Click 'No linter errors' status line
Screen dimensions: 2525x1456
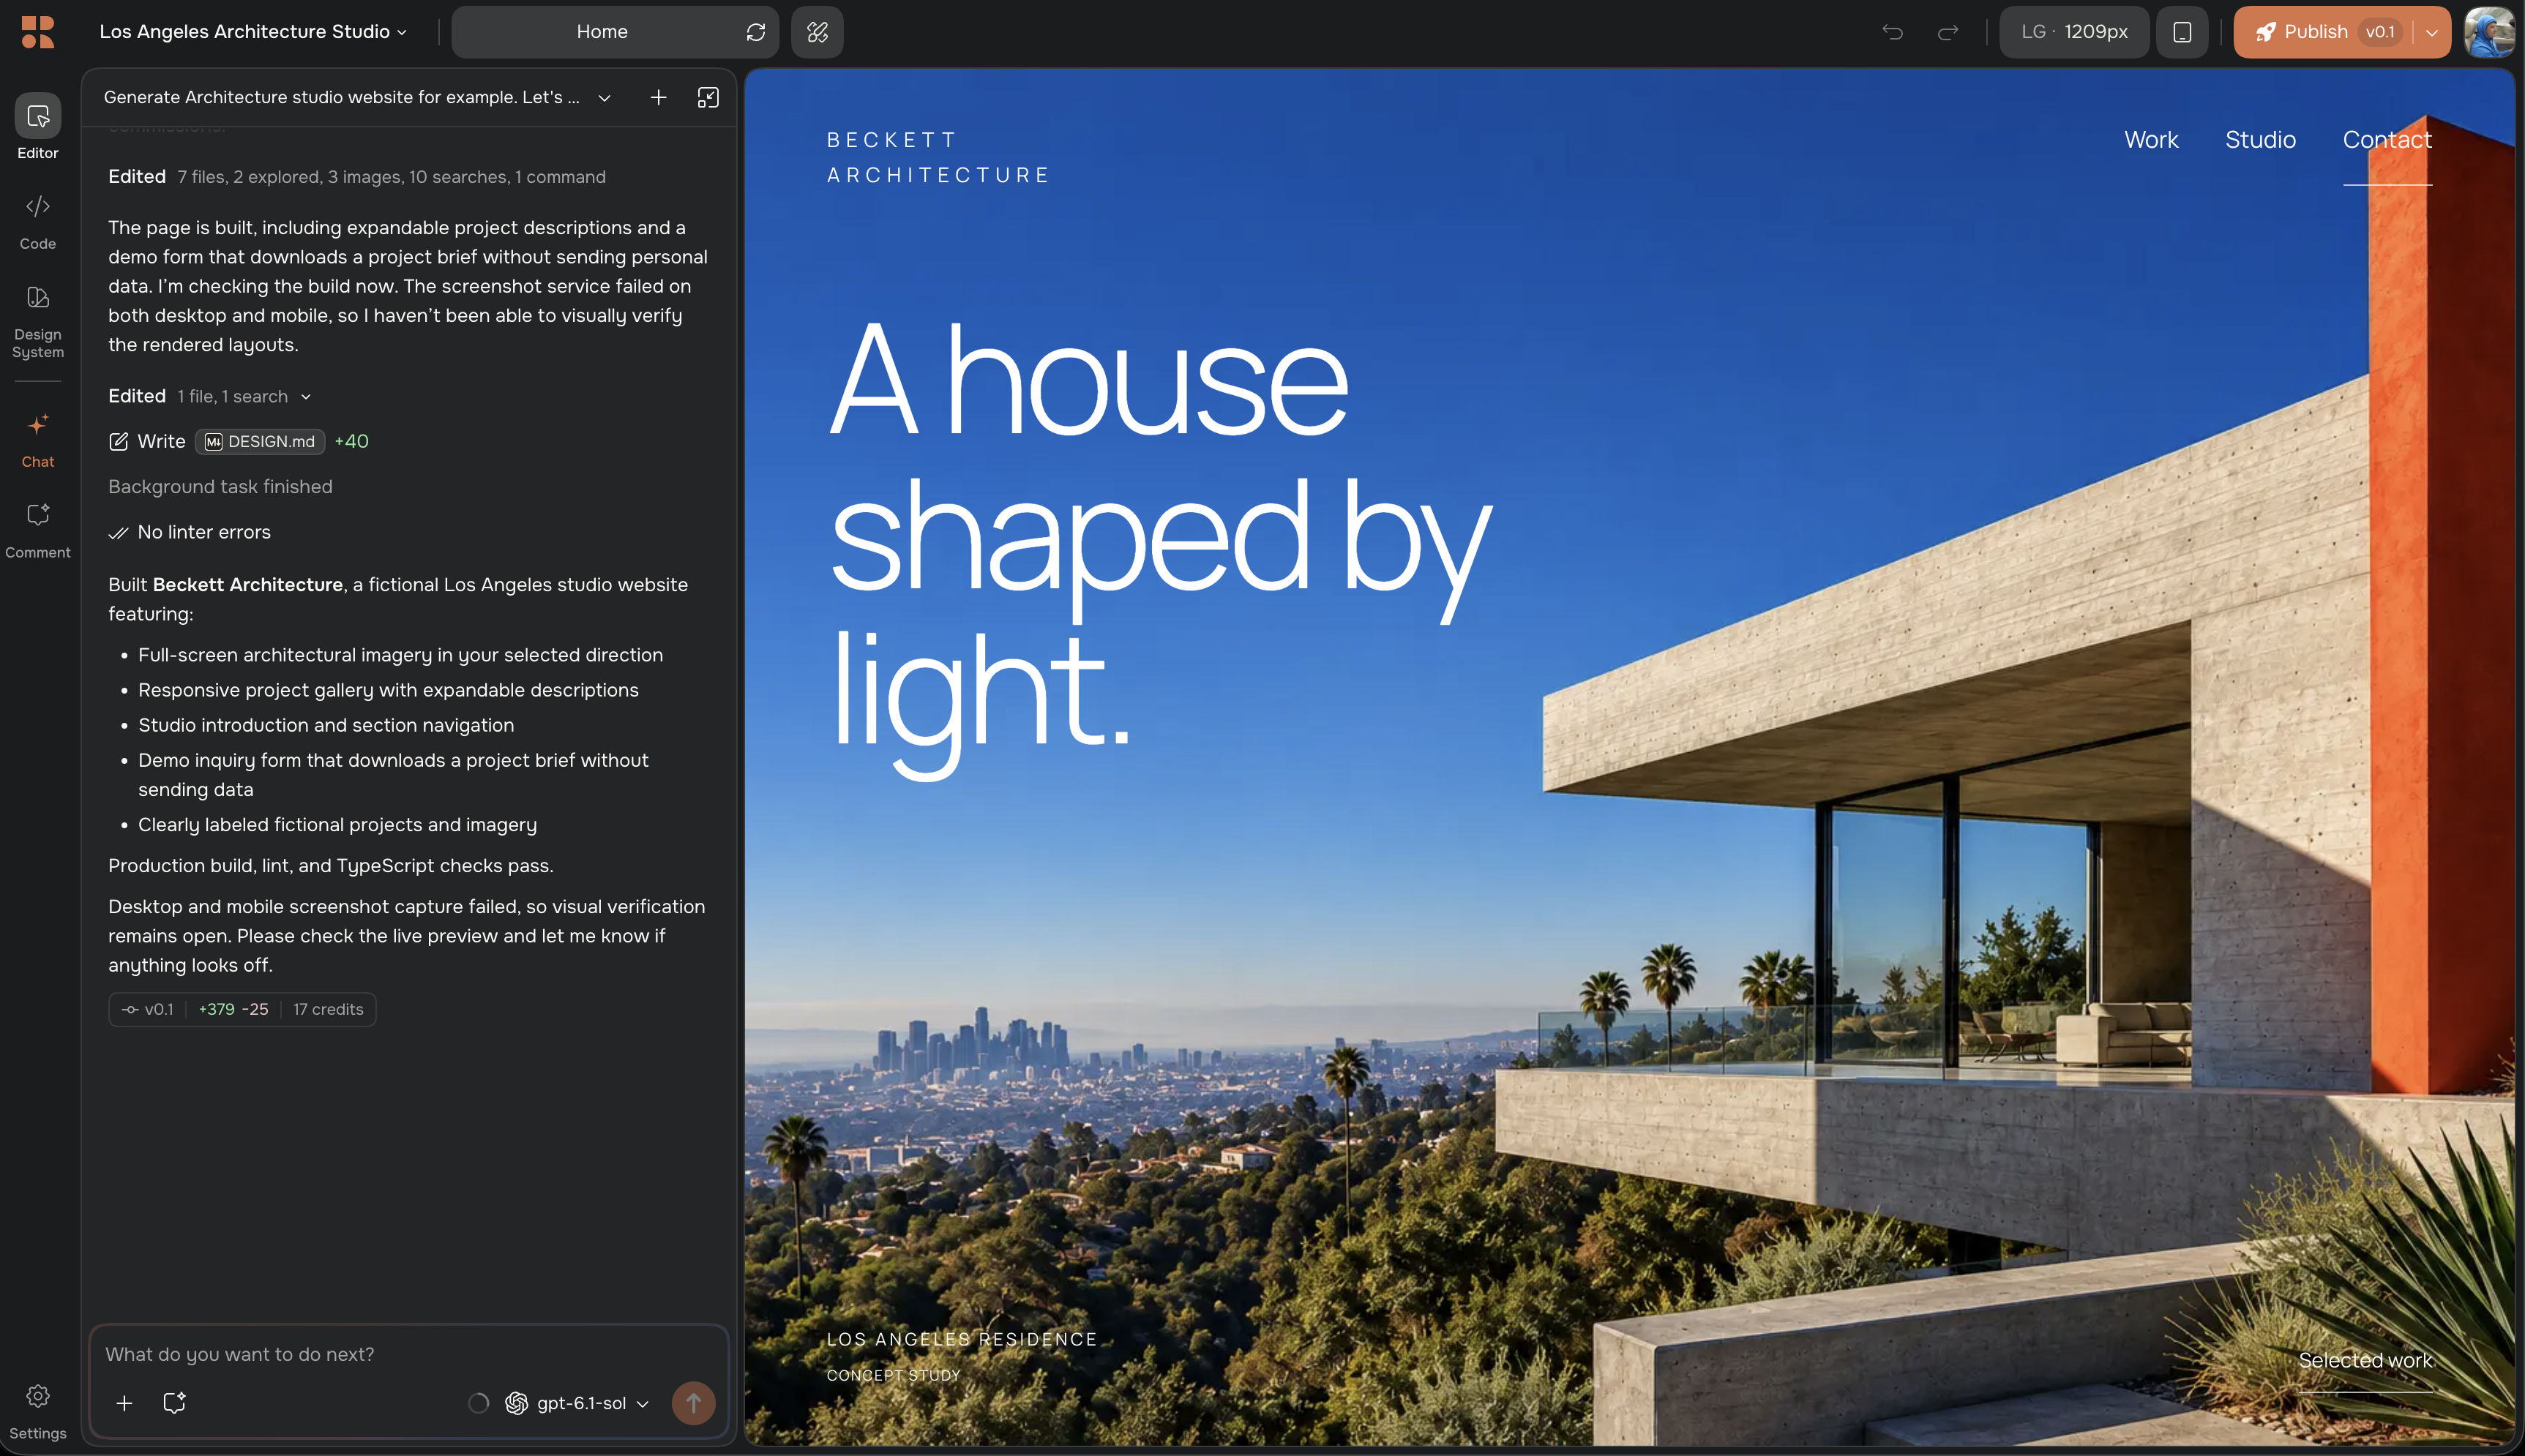tap(190, 532)
